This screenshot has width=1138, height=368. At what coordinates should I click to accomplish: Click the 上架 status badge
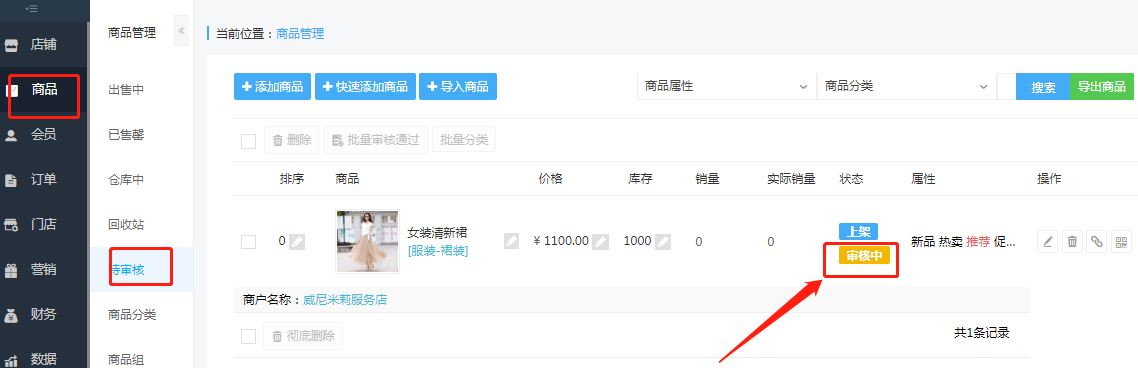[x=859, y=232]
